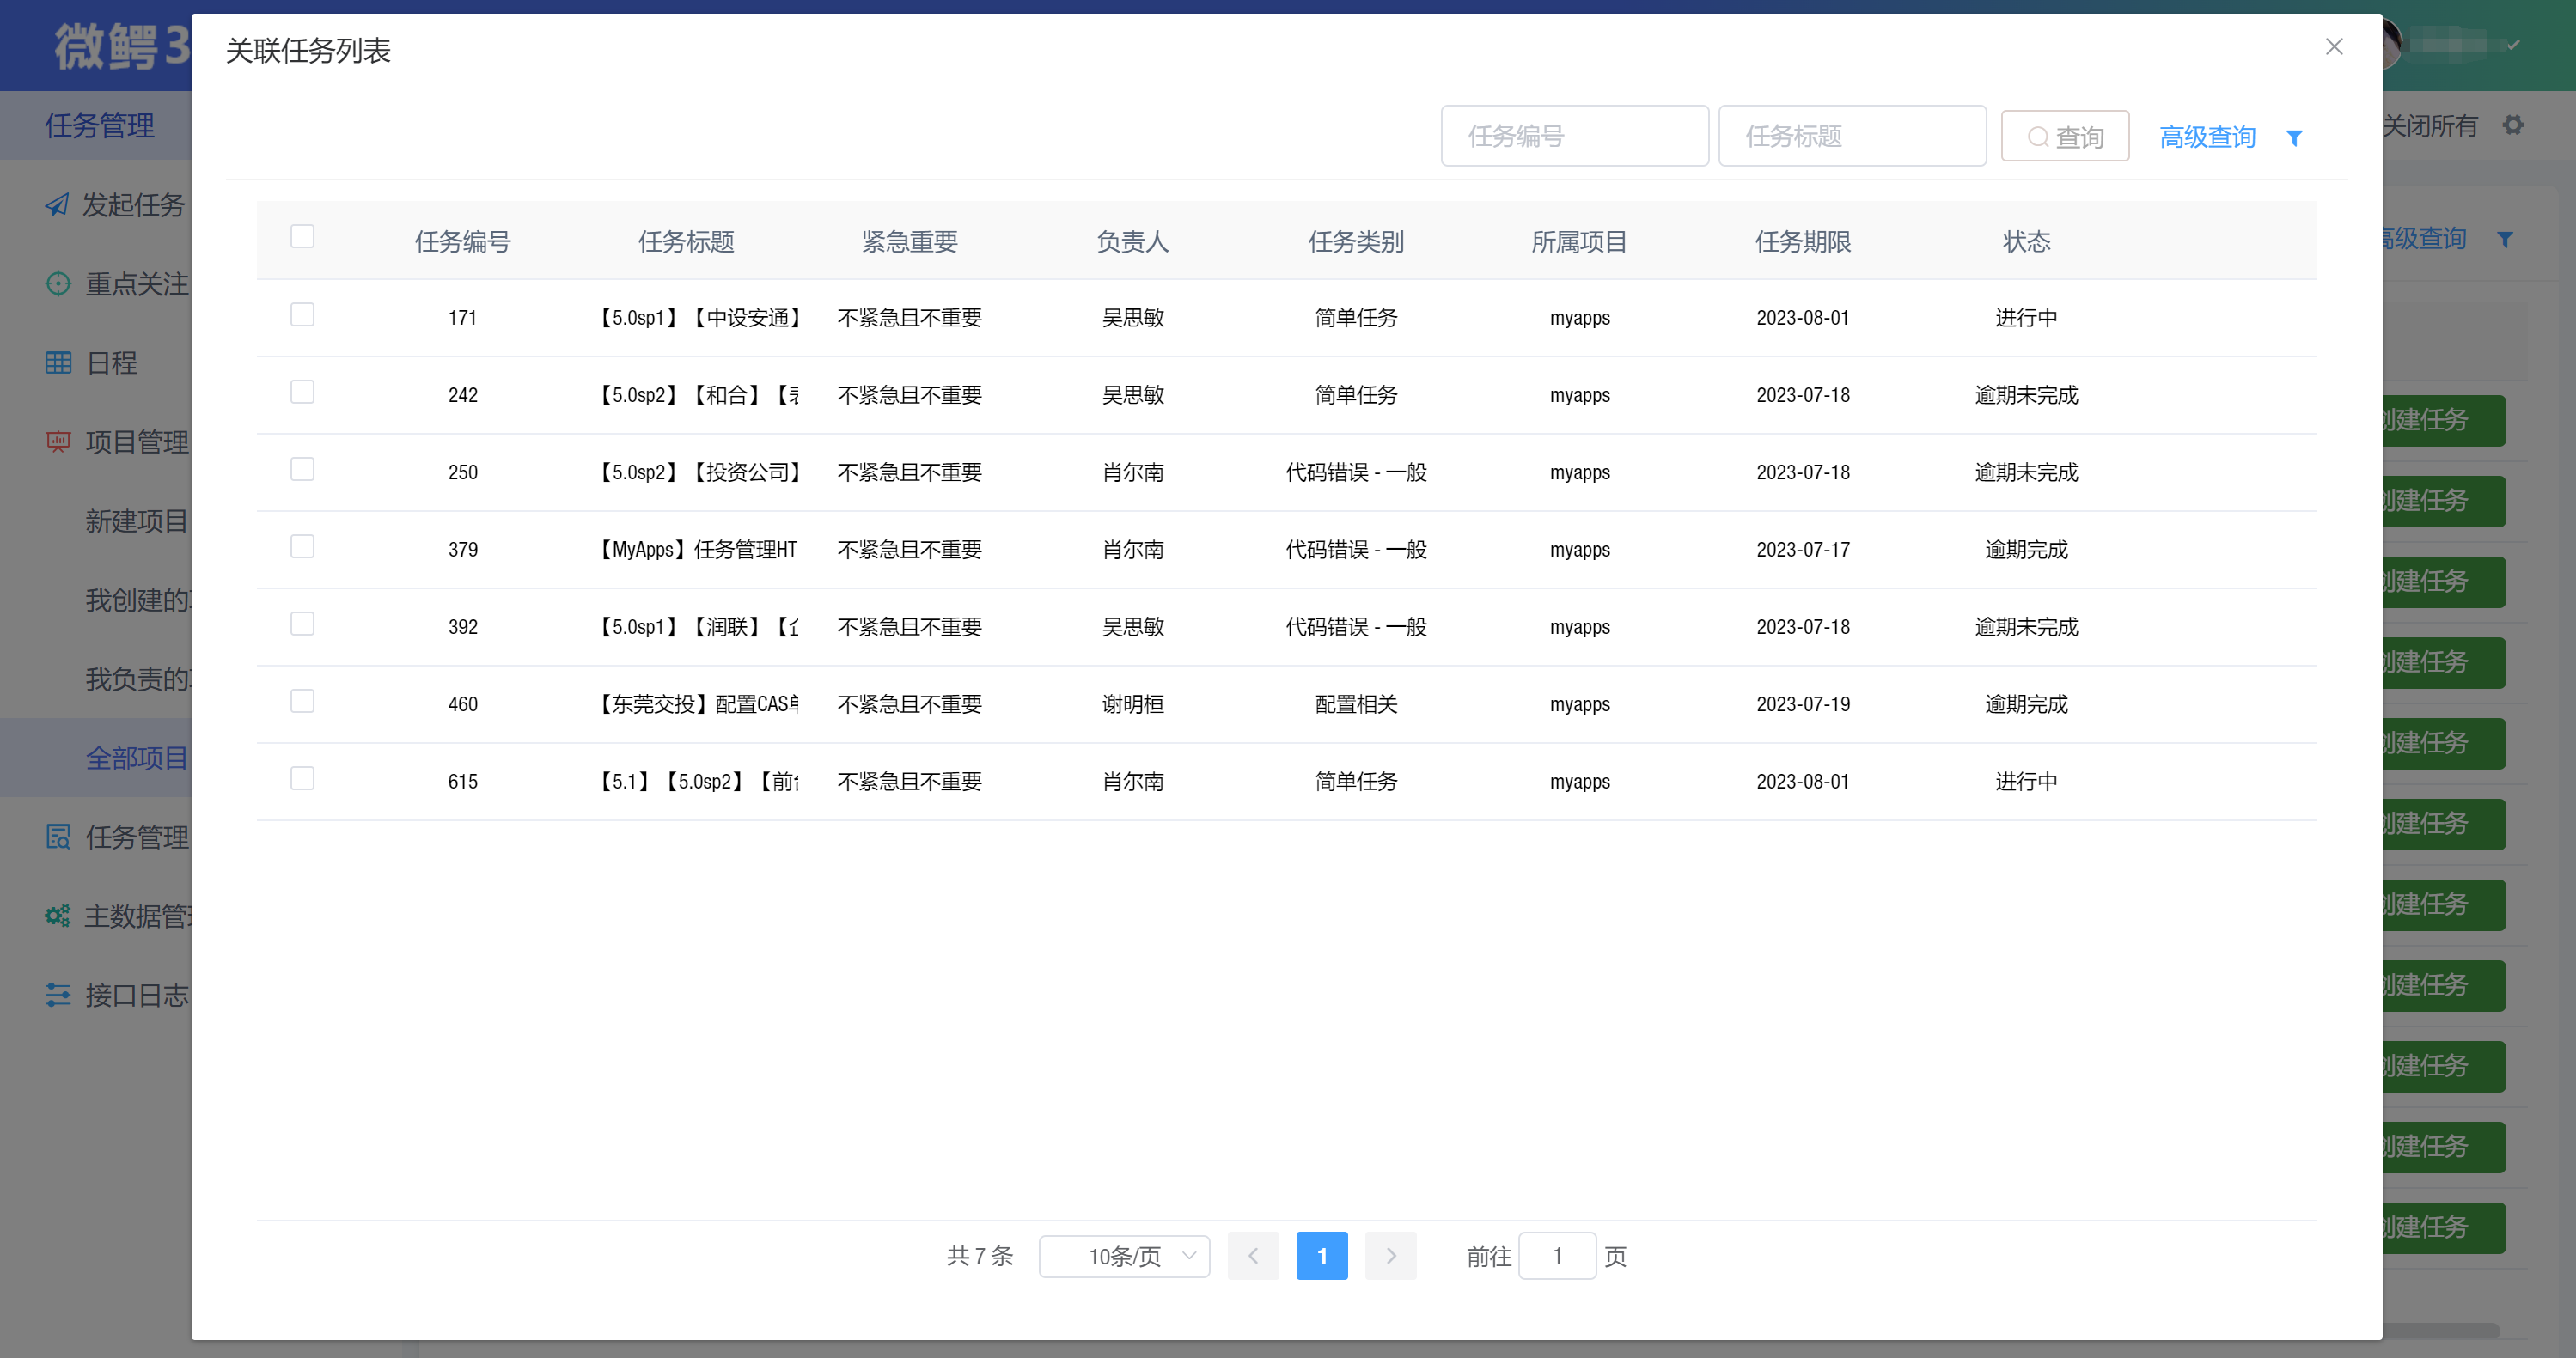Close the 关联任务列表 dialog
This screenshot has height=1358, width=2576.
pyautogui.click(x=2334, y=47)
